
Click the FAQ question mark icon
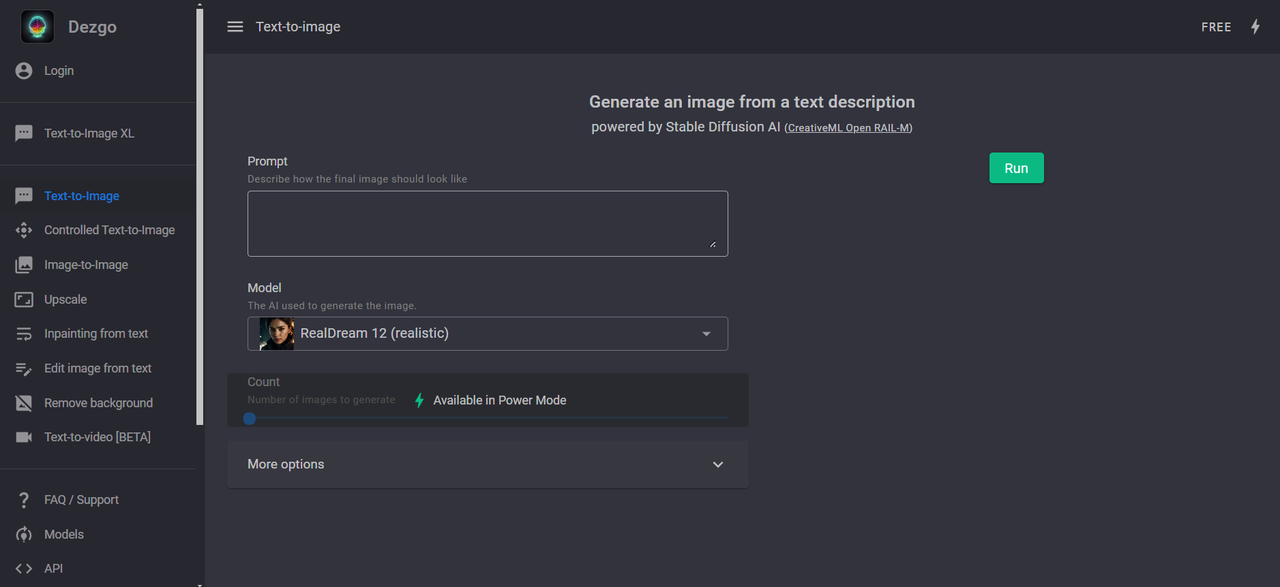[x=24, y=500]
